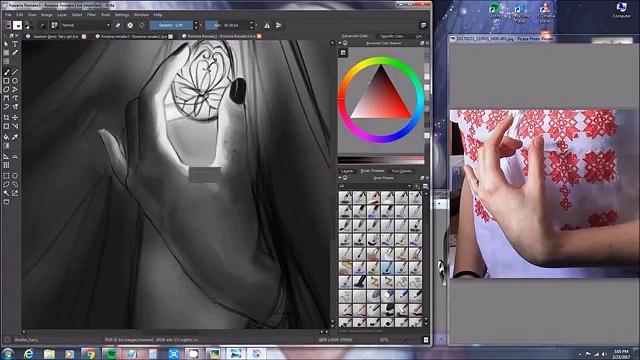
Task: Collapse the Brush Presets docker arrow
Action: (x=340, y=178)
